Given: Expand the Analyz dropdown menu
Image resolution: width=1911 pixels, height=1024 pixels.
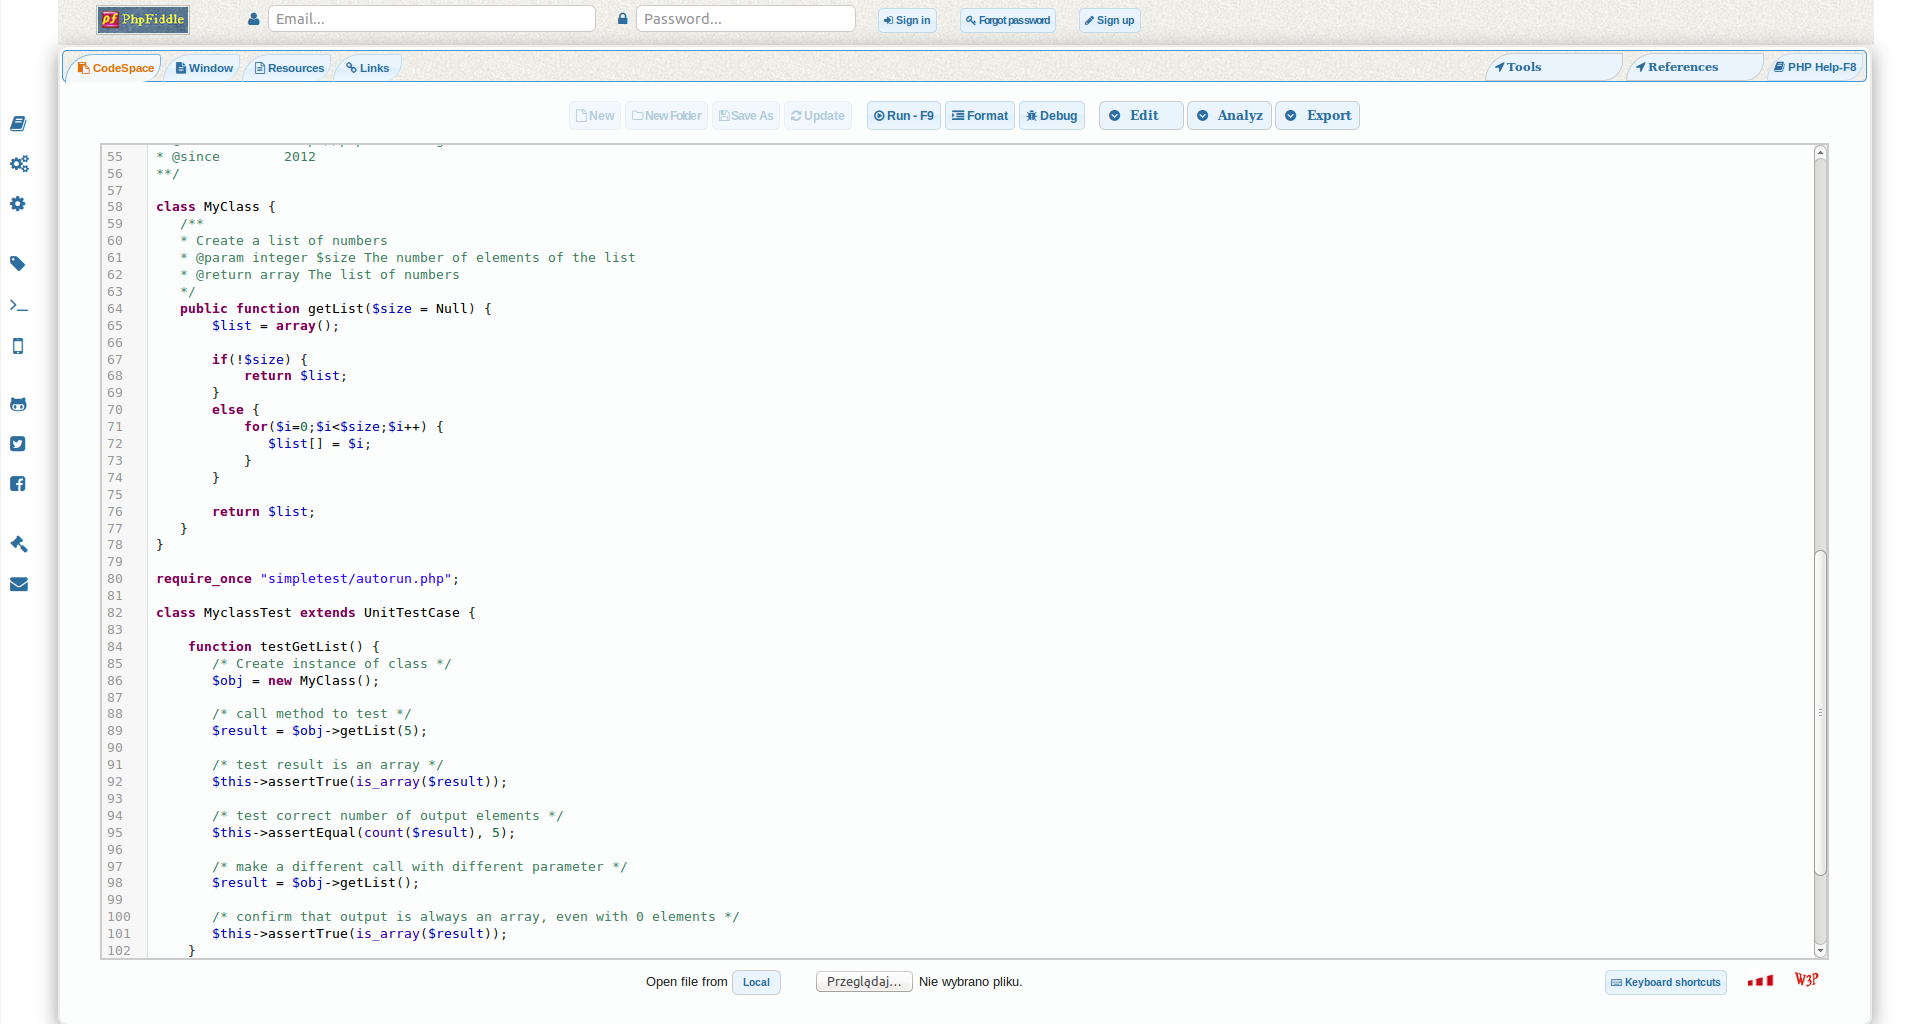Looking at the screenshot, I should 1229,116.
